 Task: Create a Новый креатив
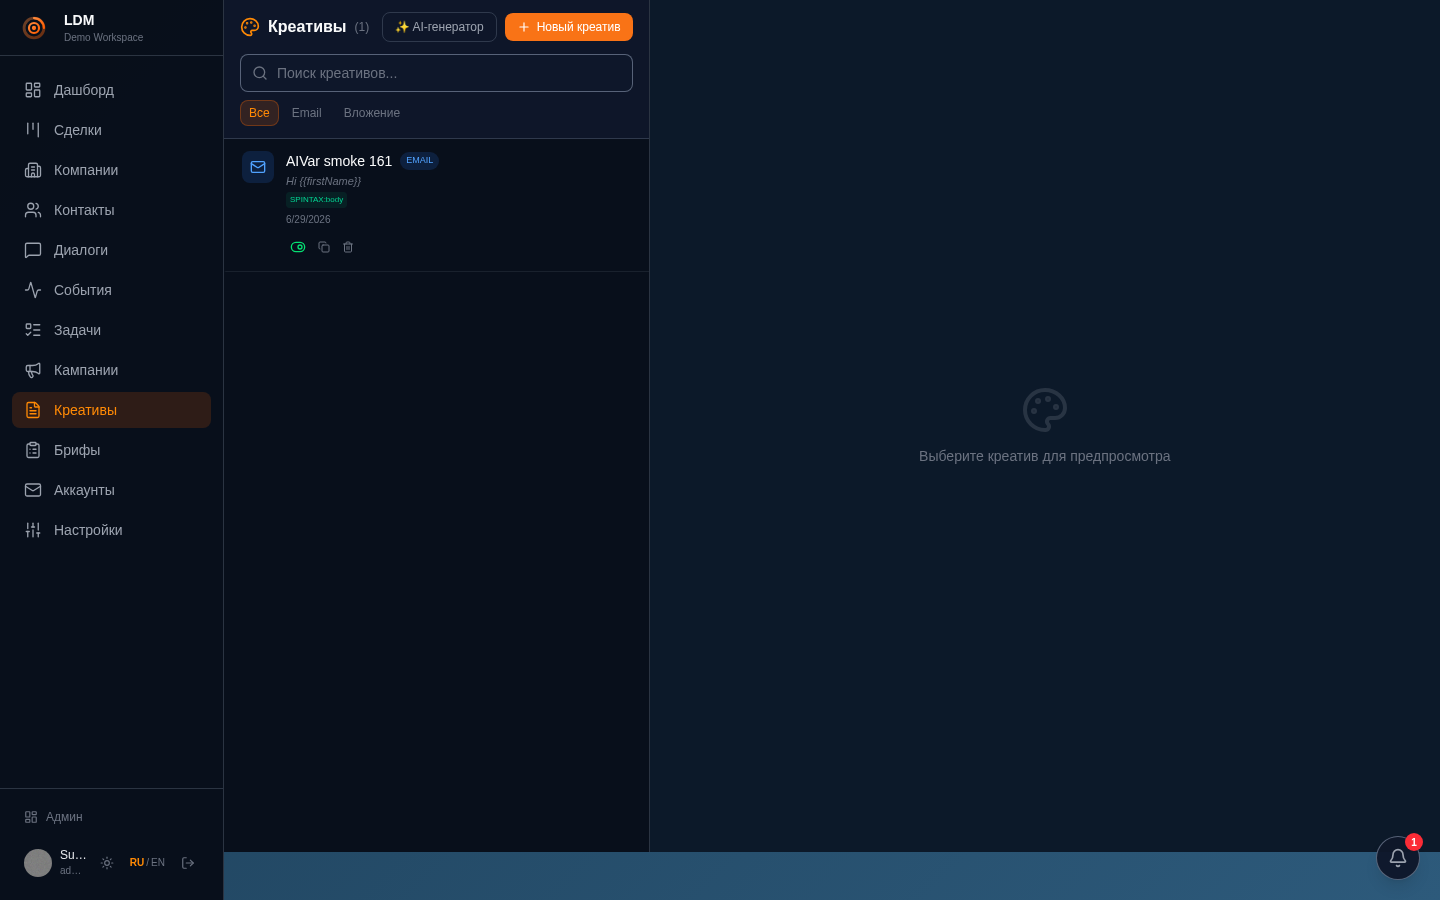[x=569, y=27]
